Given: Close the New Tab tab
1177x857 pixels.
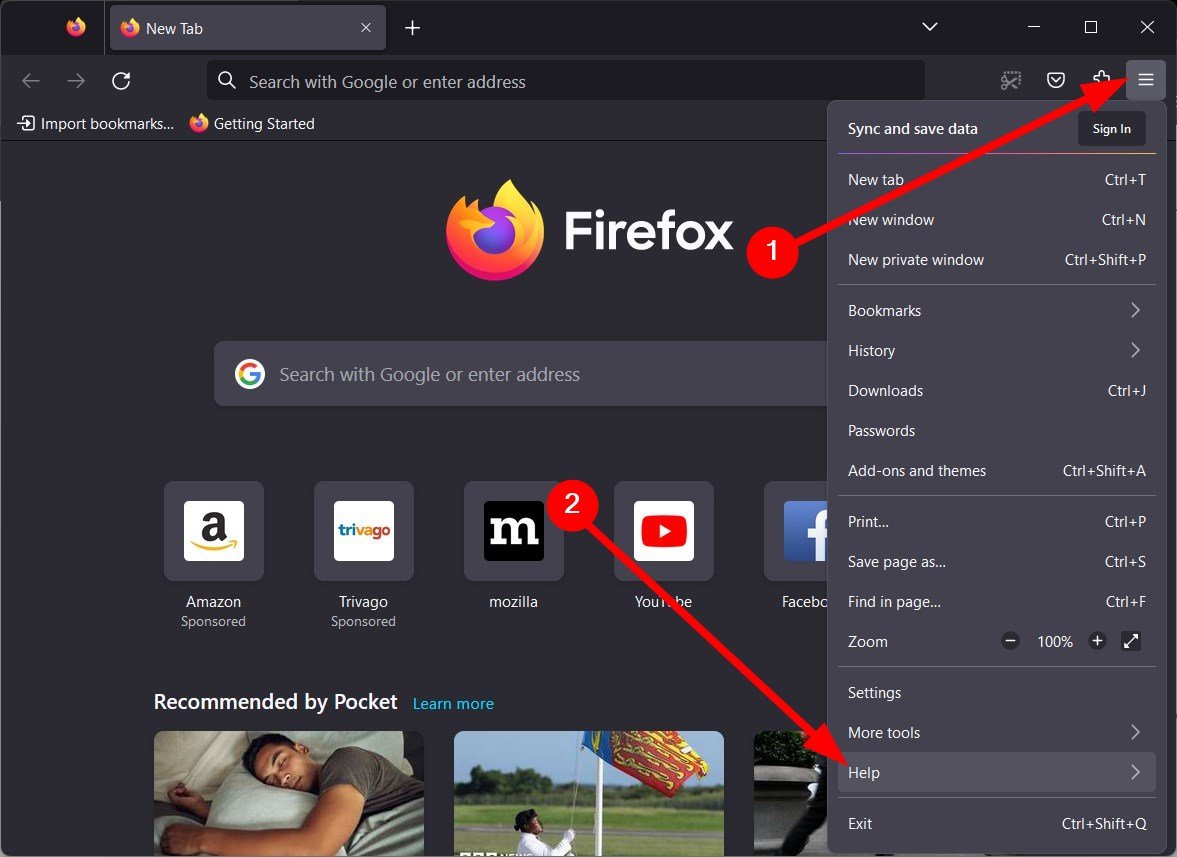Looking at the screenshot, I should tap(366, 28).
